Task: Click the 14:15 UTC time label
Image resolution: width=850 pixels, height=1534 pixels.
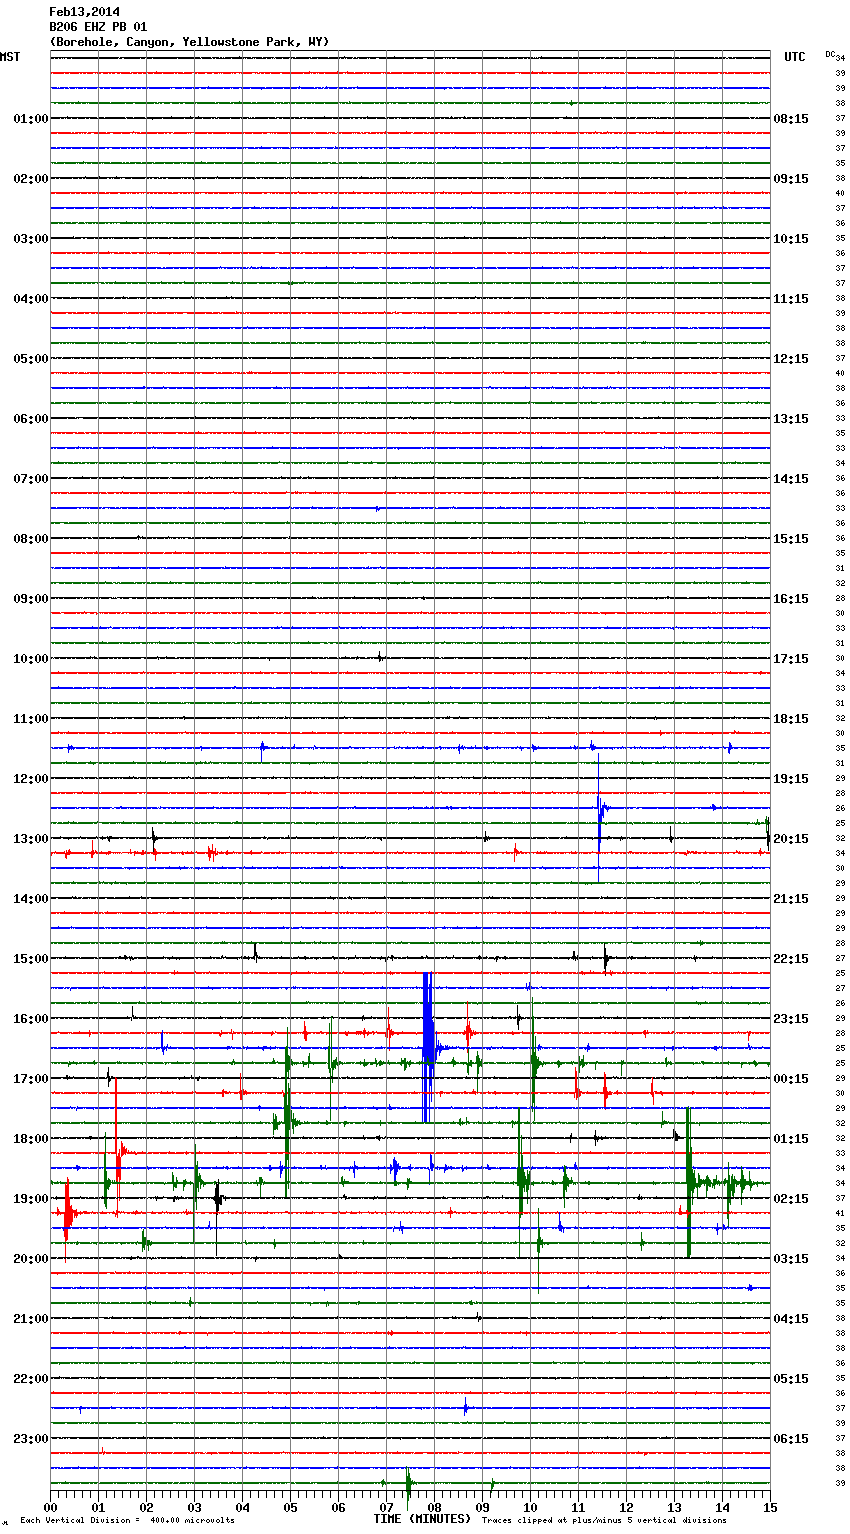Action: tap(791, 479)
